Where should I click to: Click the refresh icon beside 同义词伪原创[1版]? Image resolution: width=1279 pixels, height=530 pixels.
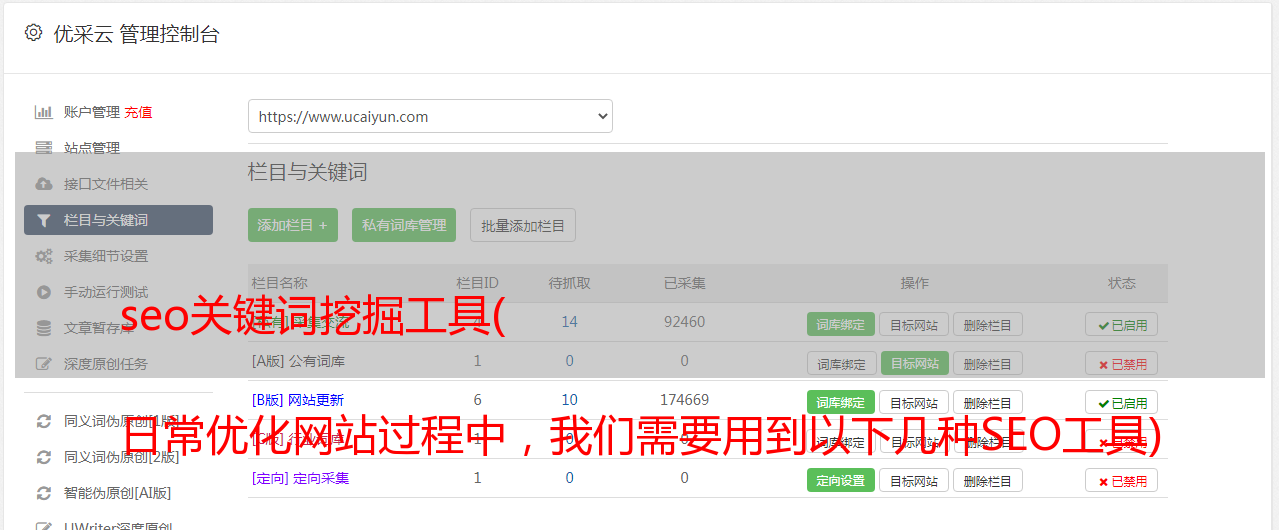44,421
